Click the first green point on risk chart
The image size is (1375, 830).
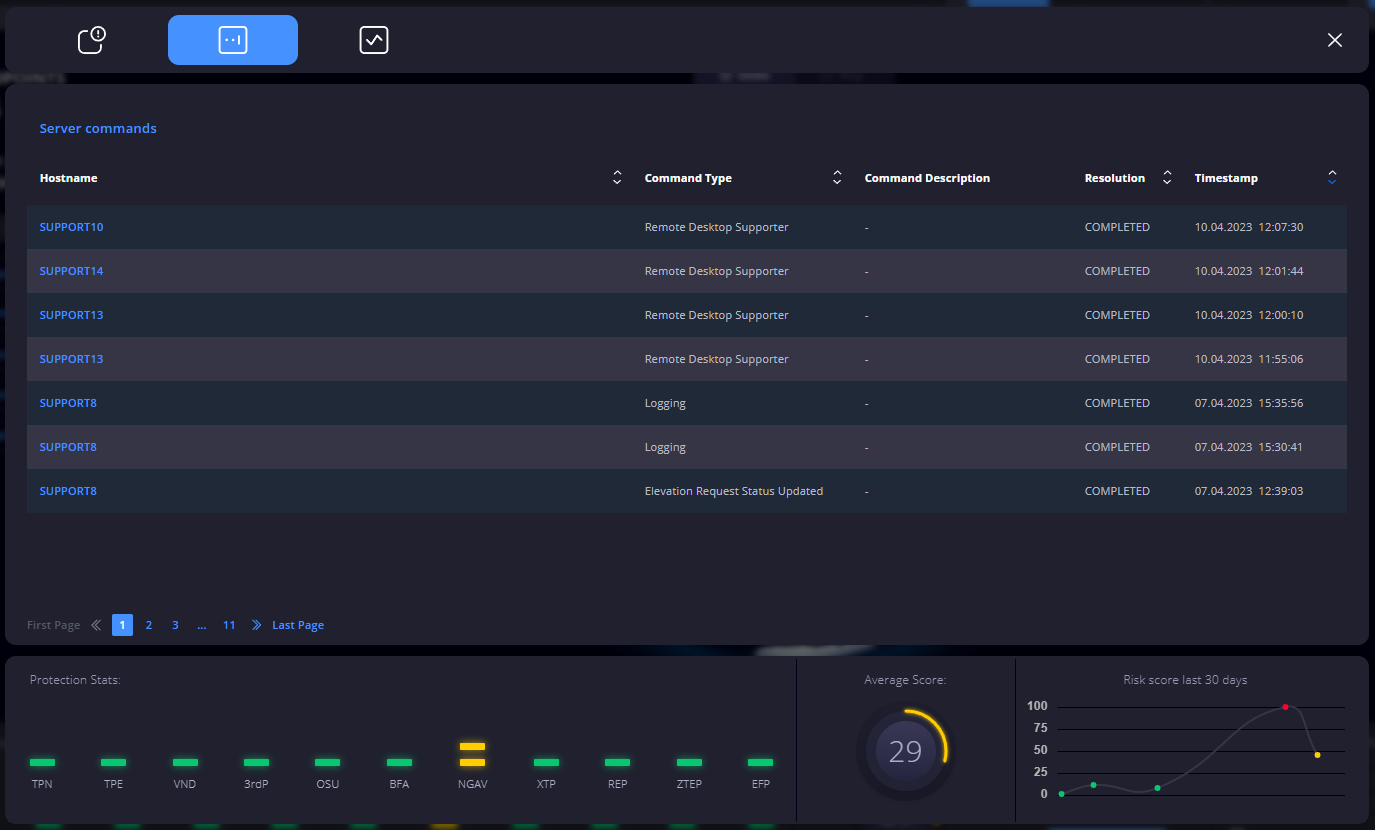pyautogui.click(x=1061, y=794)
